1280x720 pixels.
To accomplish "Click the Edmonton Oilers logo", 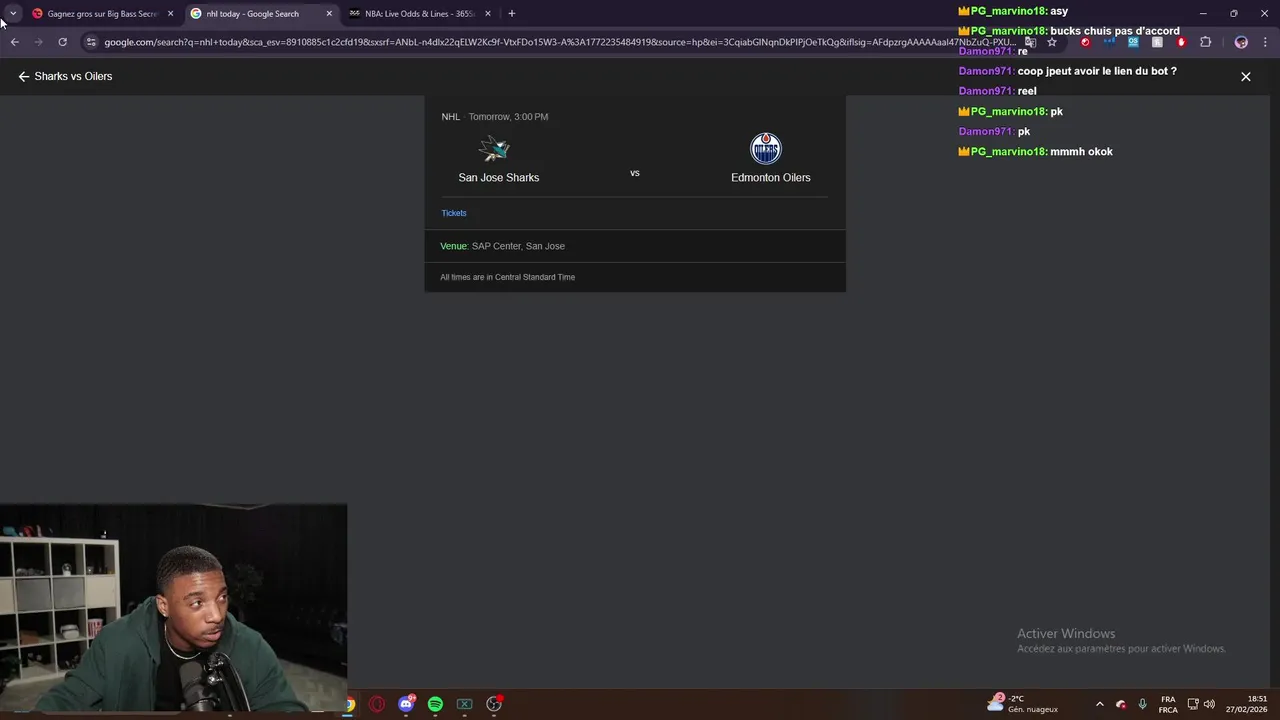I will click(x=765, y=149).
